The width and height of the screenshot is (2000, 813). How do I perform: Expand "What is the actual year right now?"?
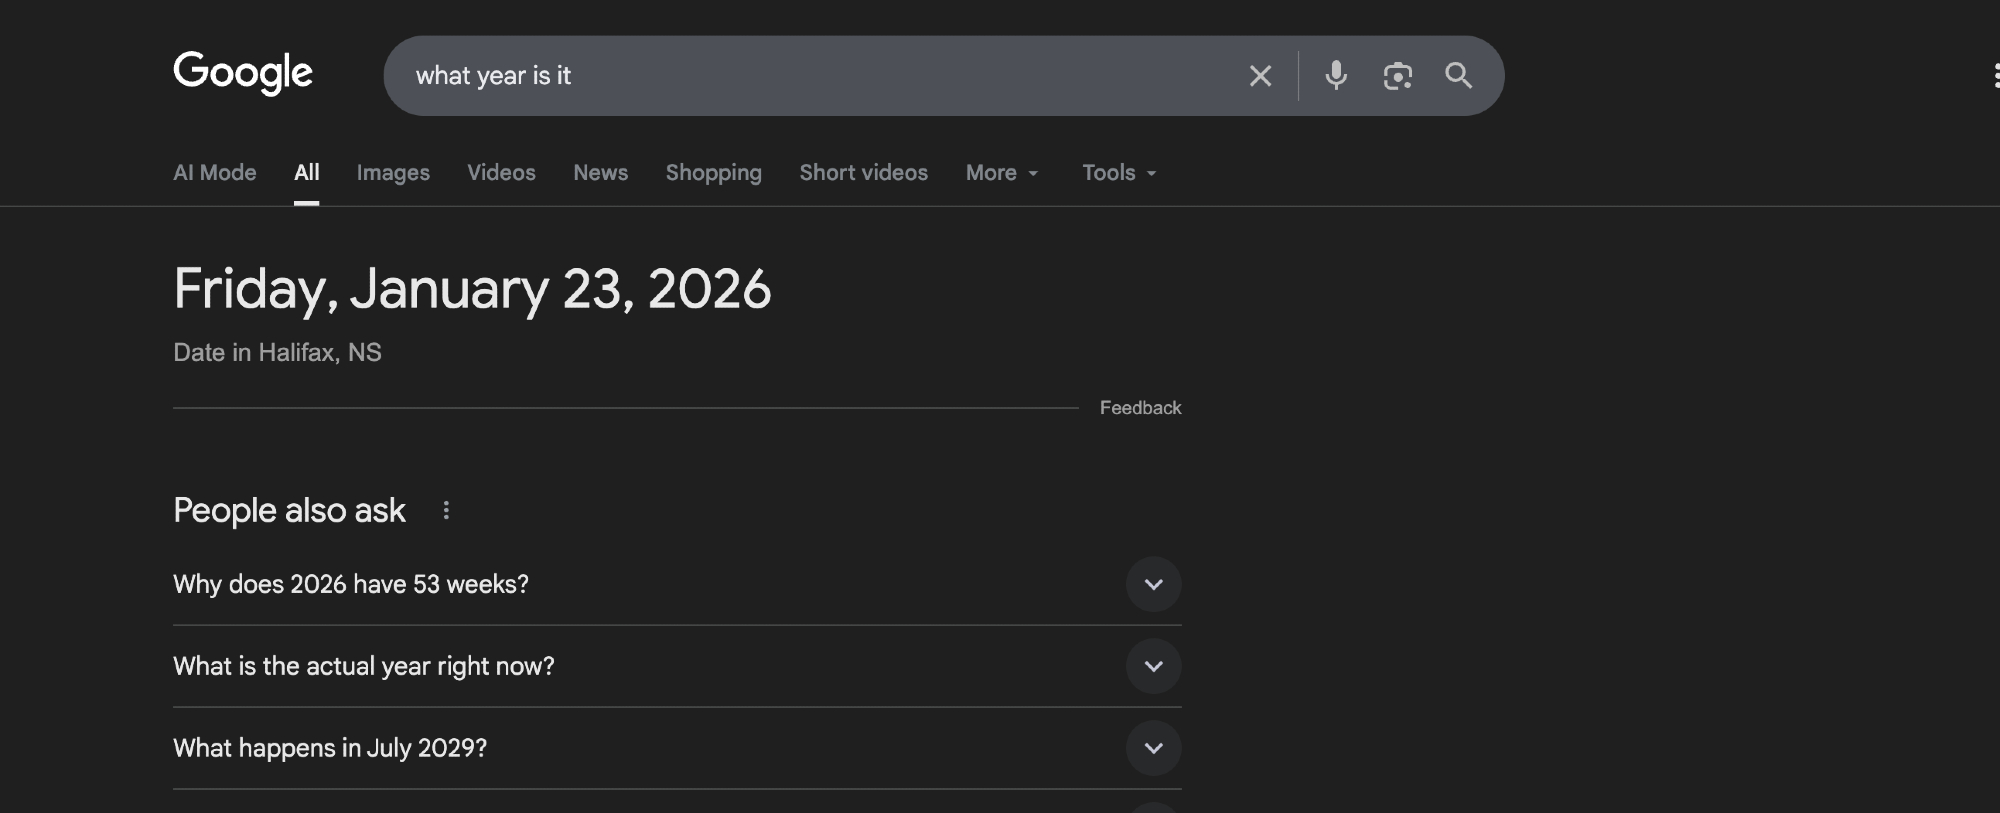1153,666
